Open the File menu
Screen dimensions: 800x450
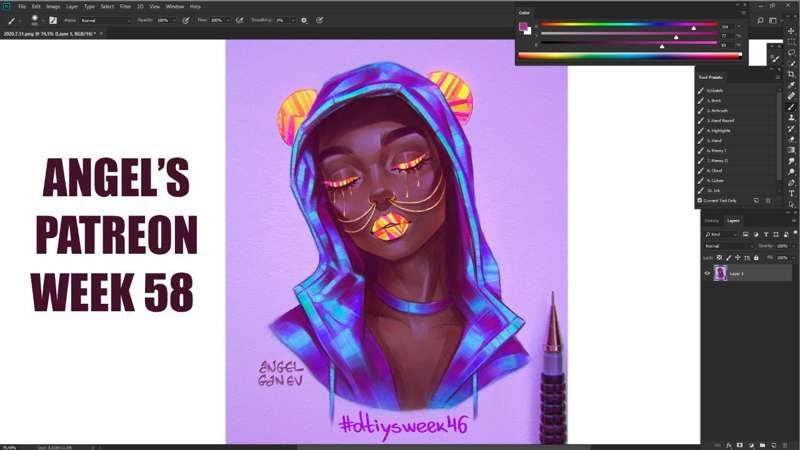click(x=22, y=7)
